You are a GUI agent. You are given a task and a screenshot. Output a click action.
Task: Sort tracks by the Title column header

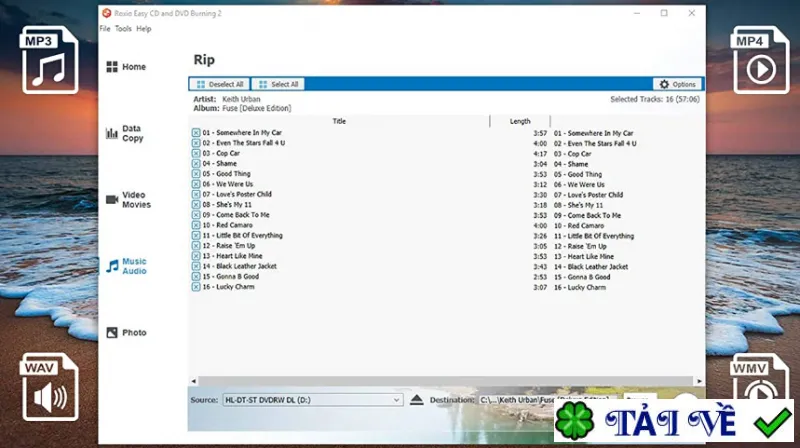[x=339, y=121]
